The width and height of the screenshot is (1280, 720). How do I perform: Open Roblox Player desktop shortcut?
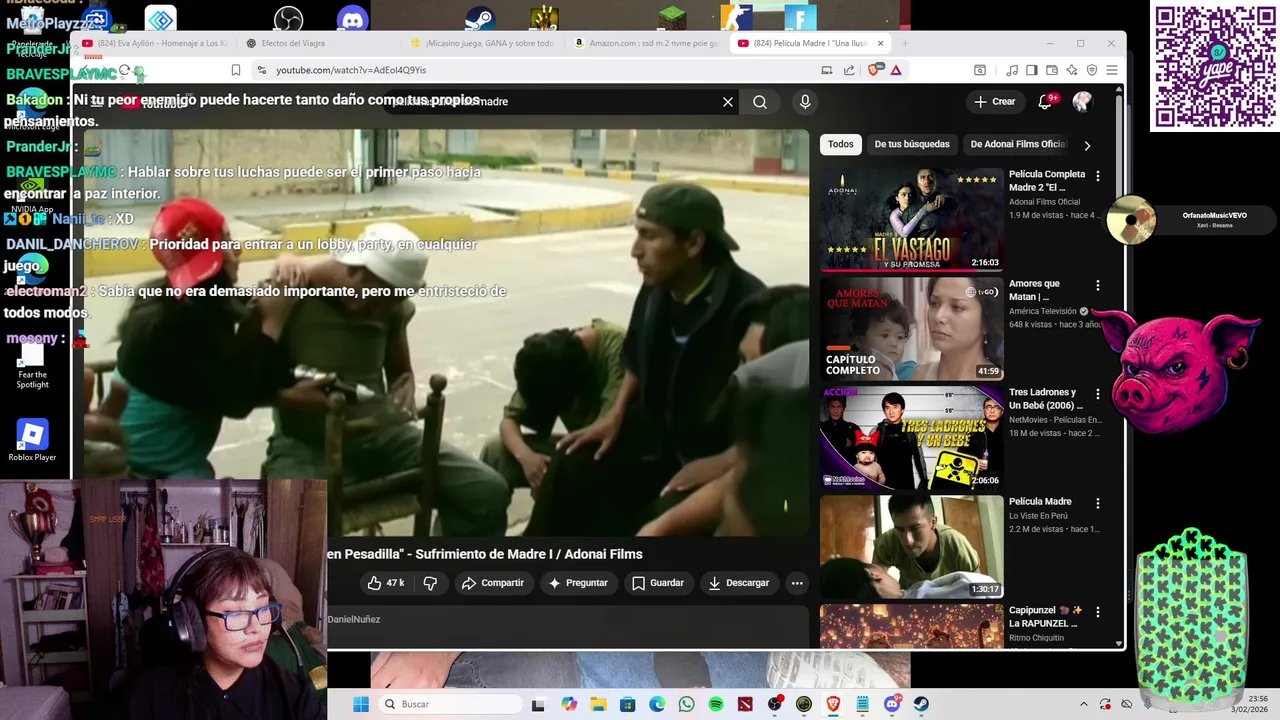[x=32, y=441]
